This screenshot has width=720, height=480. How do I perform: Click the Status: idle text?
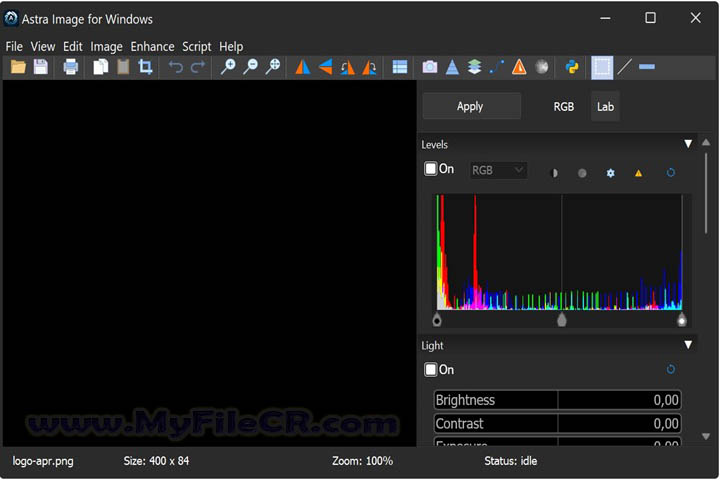511,461
